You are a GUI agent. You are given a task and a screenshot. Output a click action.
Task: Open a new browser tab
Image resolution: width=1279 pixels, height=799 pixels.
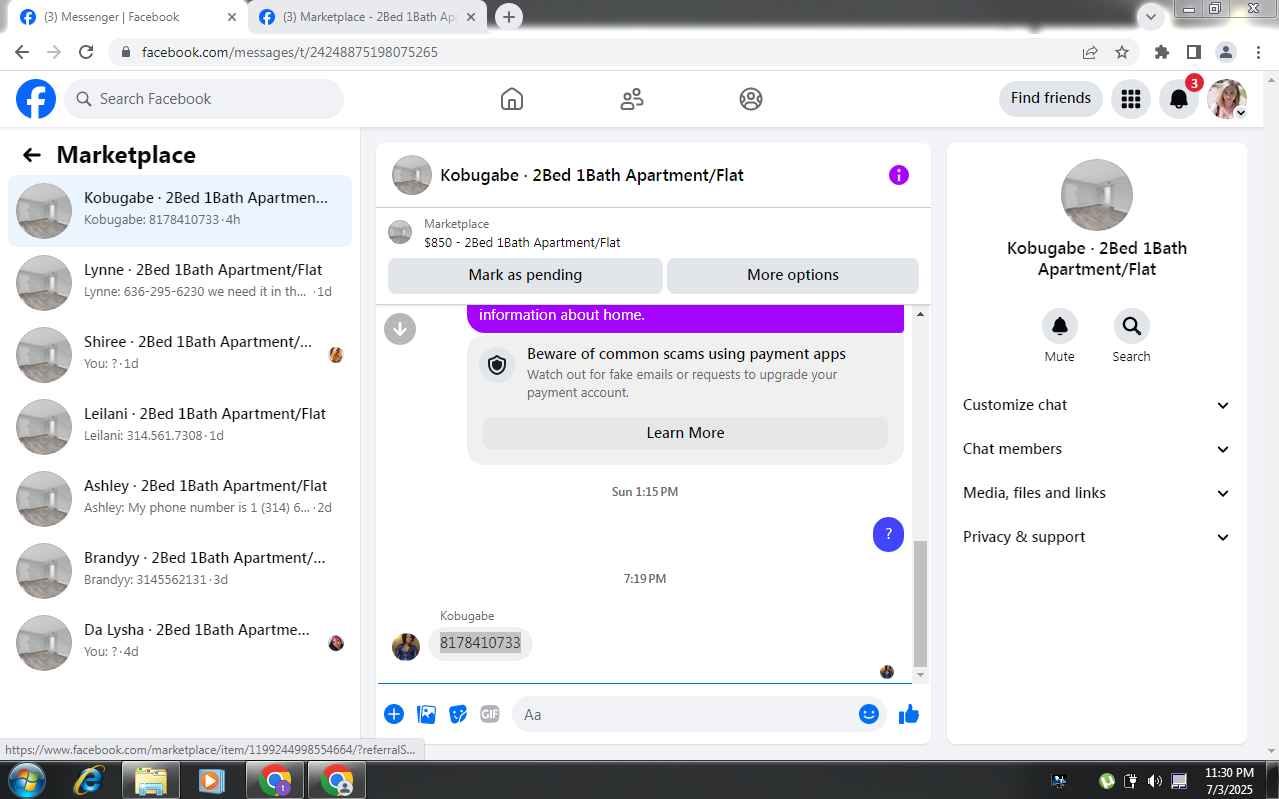509,17
